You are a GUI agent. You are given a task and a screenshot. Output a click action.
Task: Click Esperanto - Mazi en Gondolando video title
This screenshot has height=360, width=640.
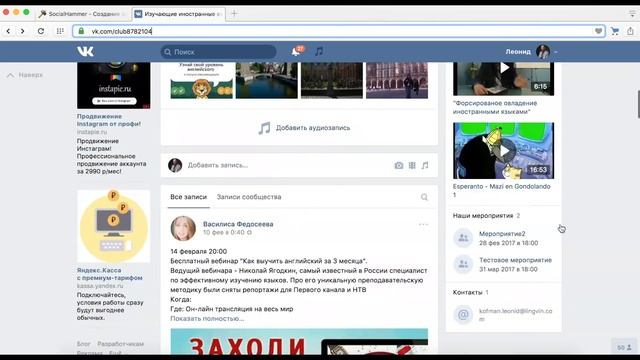click(502, 190)
